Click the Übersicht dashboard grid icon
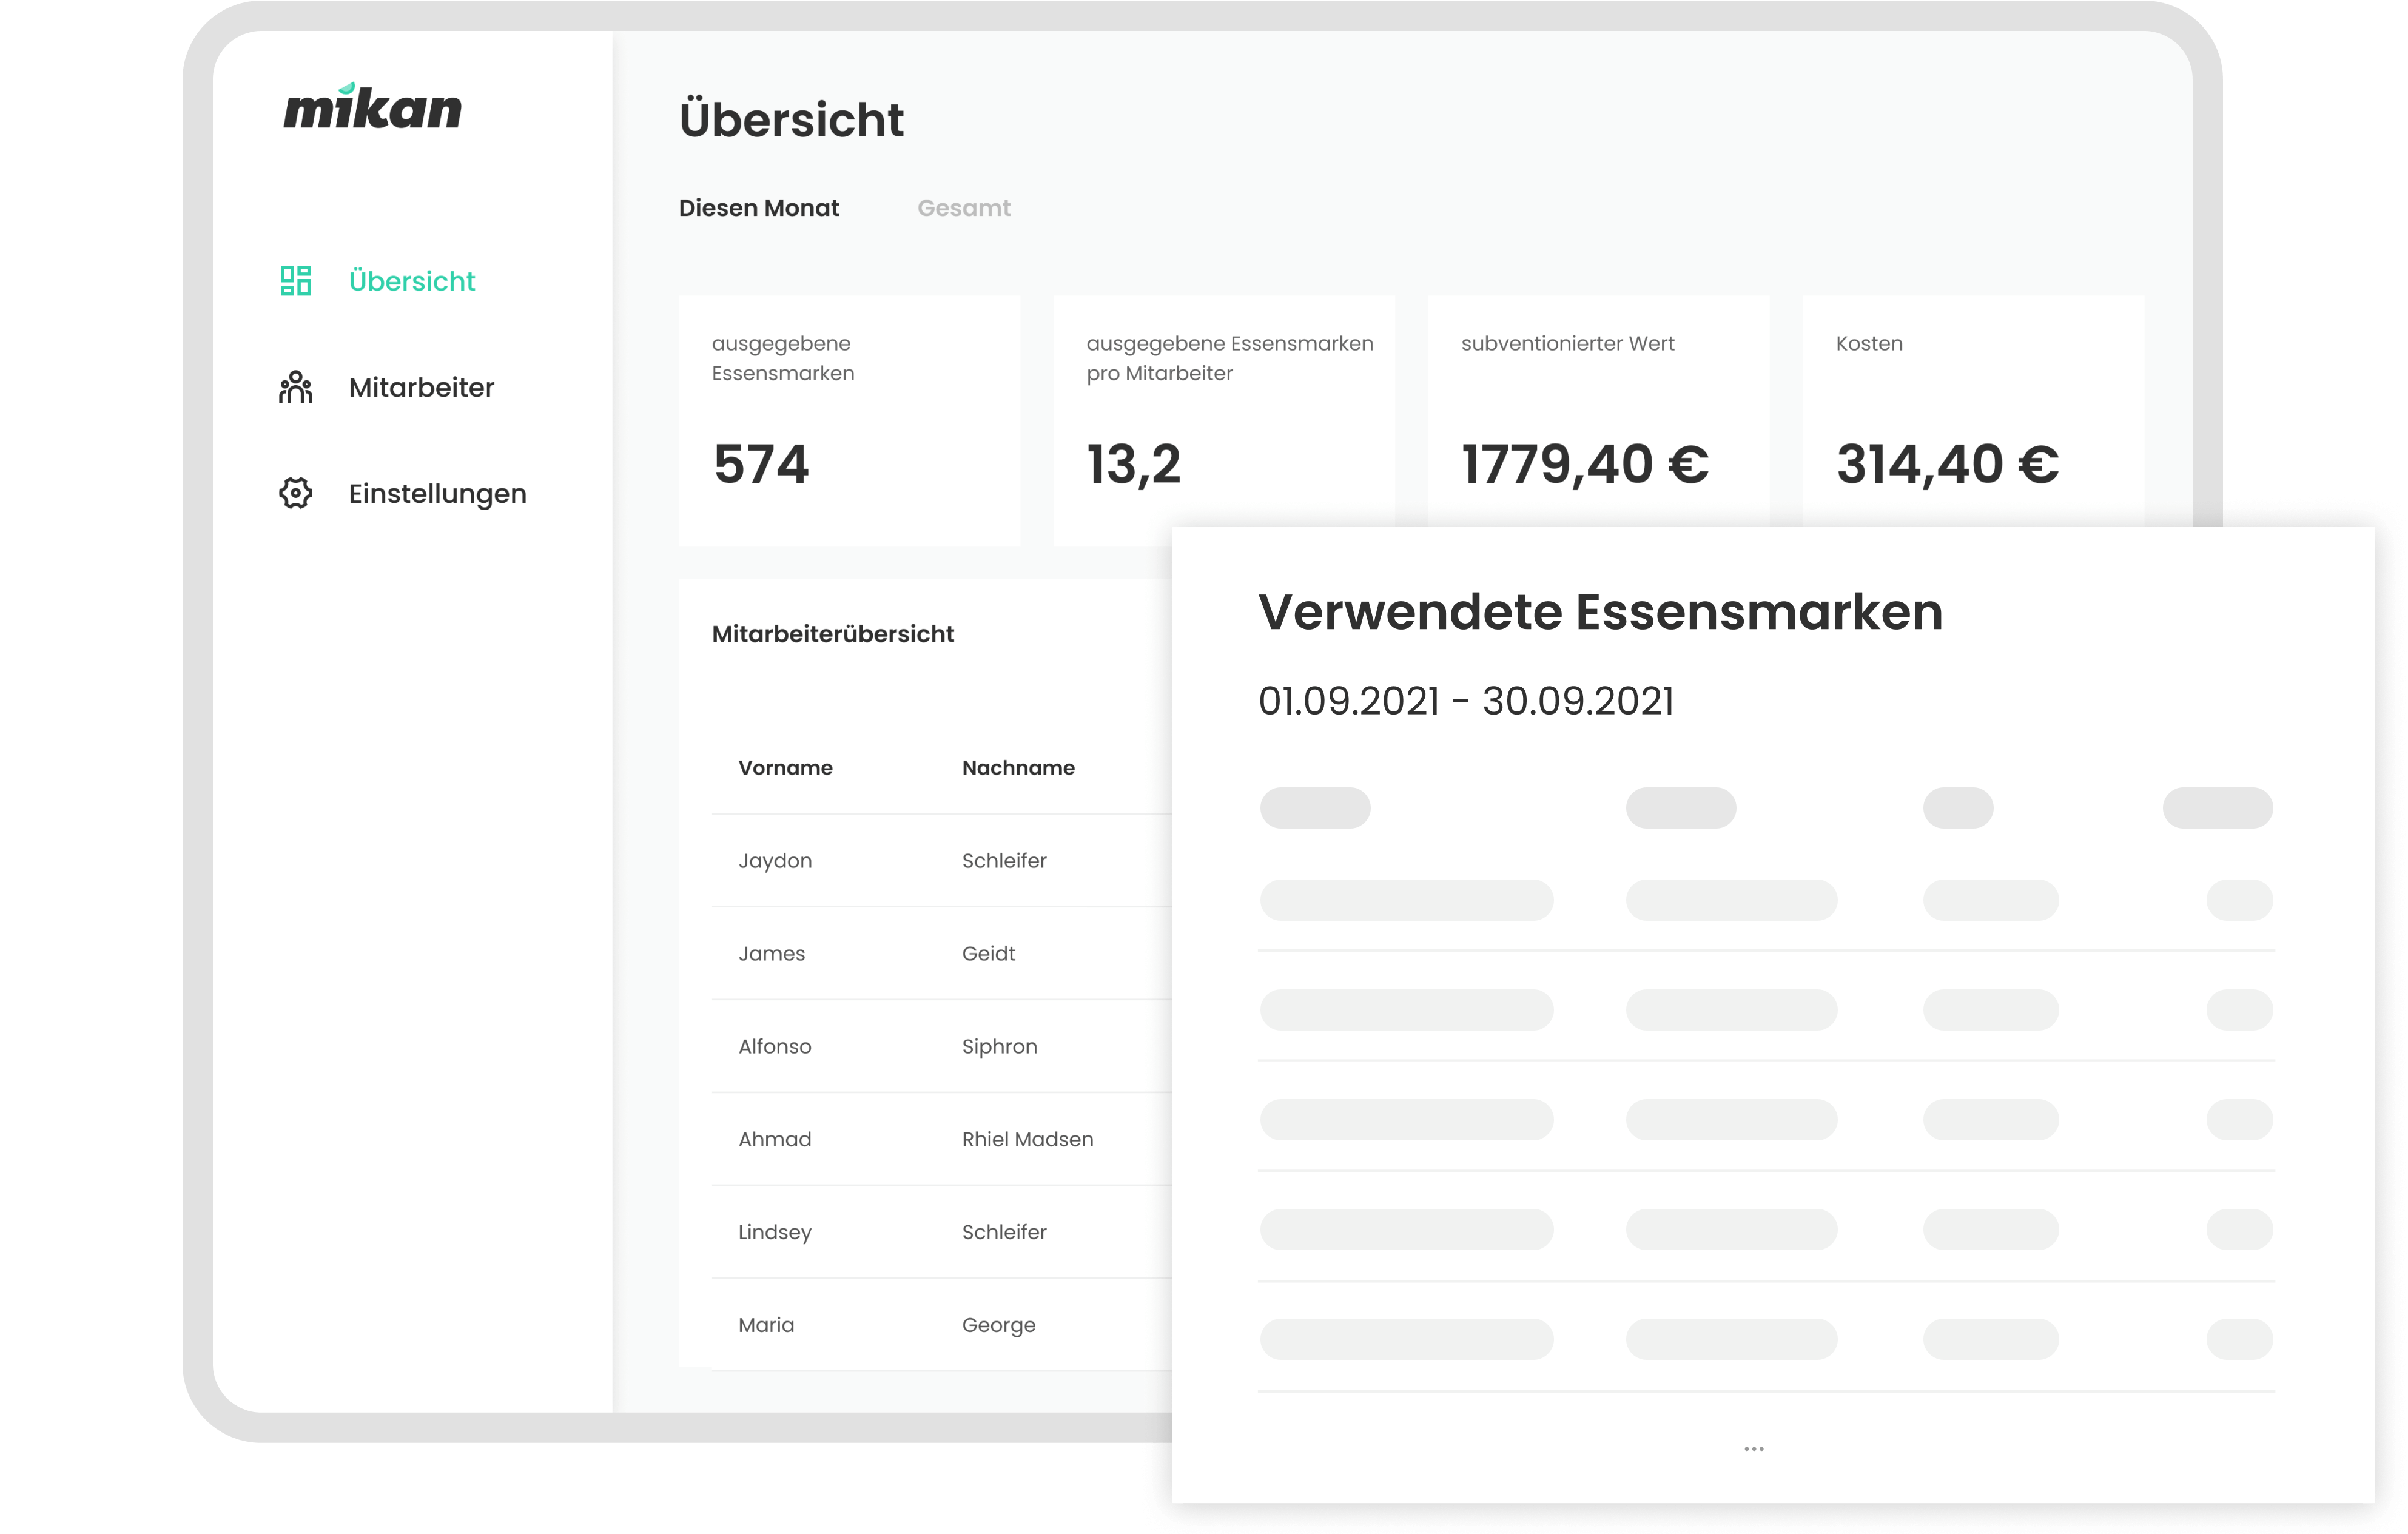Viewport: 2408px width, 1534px height. pos(295,281)
